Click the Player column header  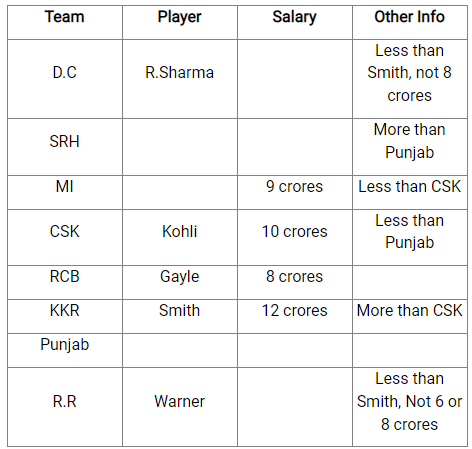click(180, 22)
